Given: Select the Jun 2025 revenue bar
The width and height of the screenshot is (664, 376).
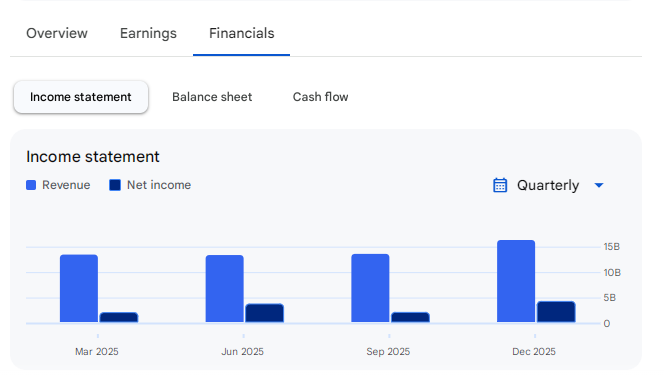Looking at the screenshot, I should (x=225, y=289).
